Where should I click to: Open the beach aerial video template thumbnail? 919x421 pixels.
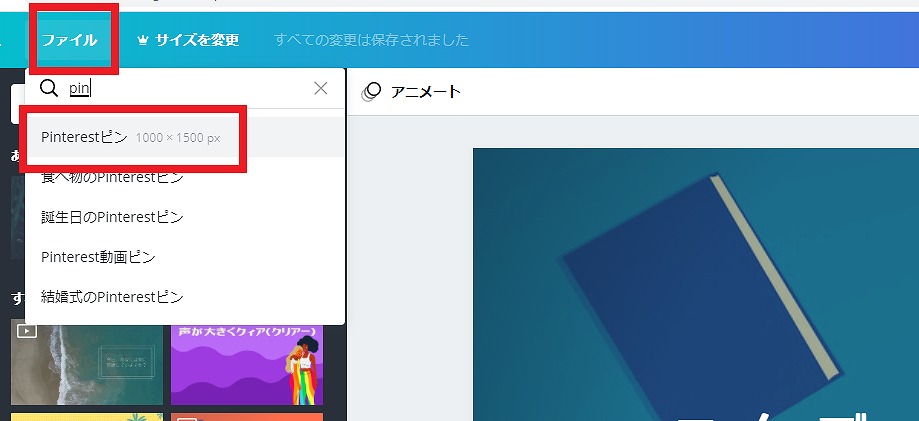click(87, 362)
